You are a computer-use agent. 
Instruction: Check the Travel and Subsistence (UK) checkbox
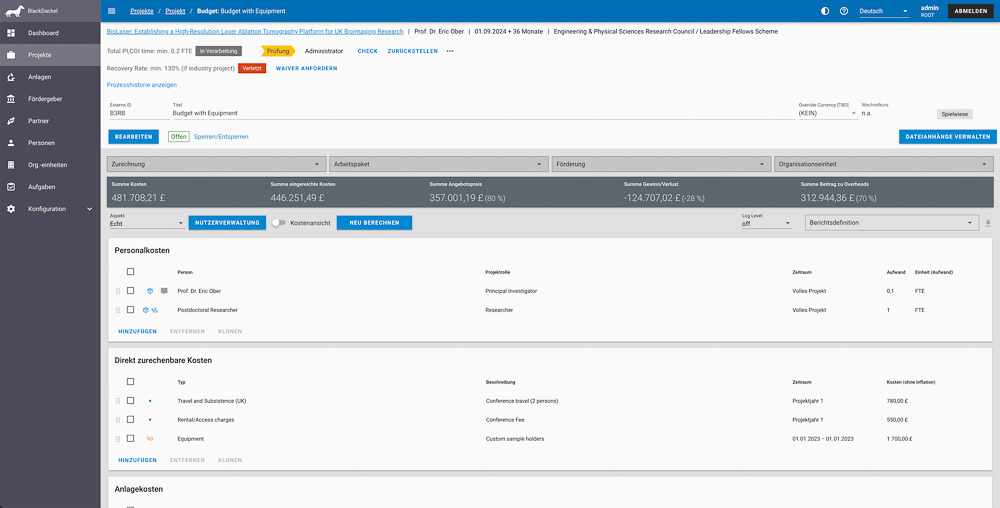coord(130,401)
